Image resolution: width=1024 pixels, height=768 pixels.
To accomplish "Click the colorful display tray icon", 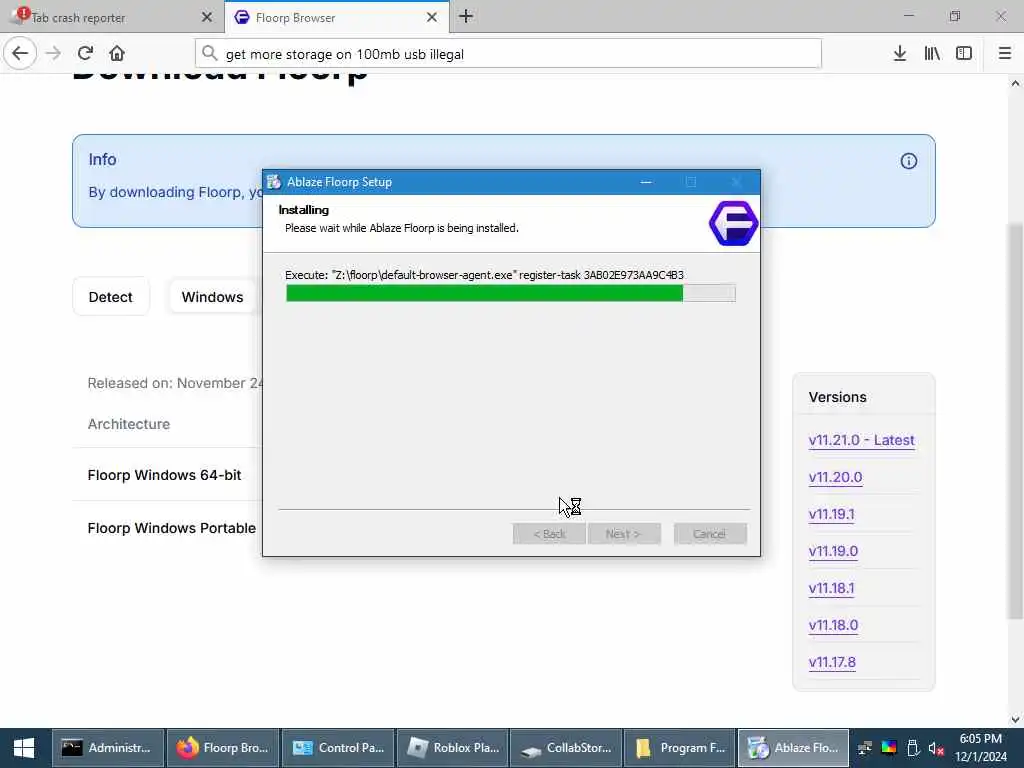I will (x=889, y=748).
